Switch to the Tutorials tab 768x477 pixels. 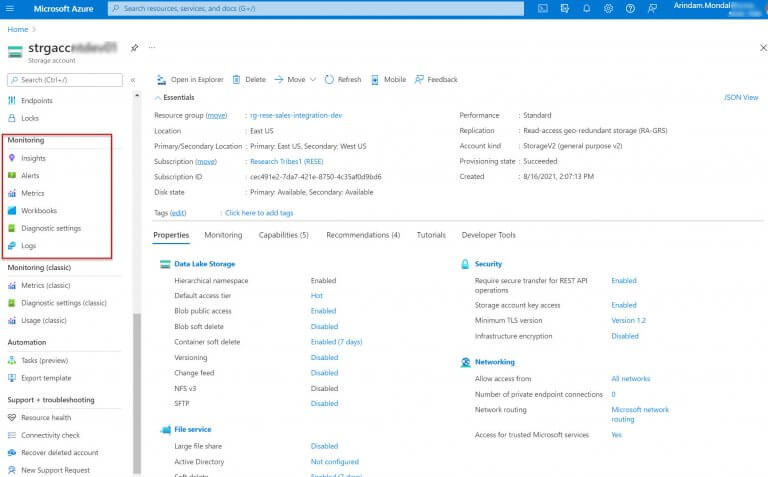[431, 235]
